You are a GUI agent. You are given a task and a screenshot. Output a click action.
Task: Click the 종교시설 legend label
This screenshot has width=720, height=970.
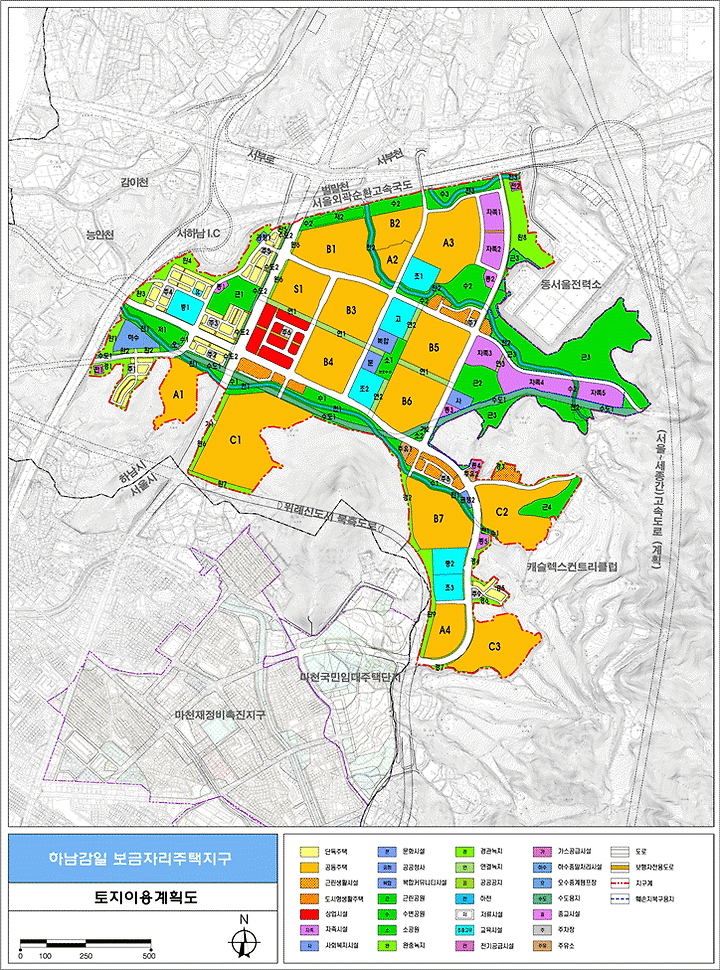569,914
